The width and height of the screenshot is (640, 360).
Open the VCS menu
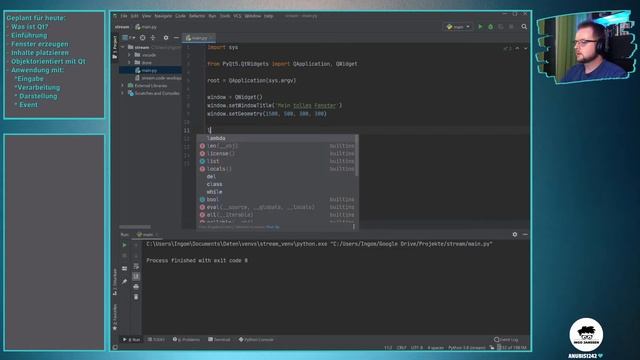[x=238, y=16]
